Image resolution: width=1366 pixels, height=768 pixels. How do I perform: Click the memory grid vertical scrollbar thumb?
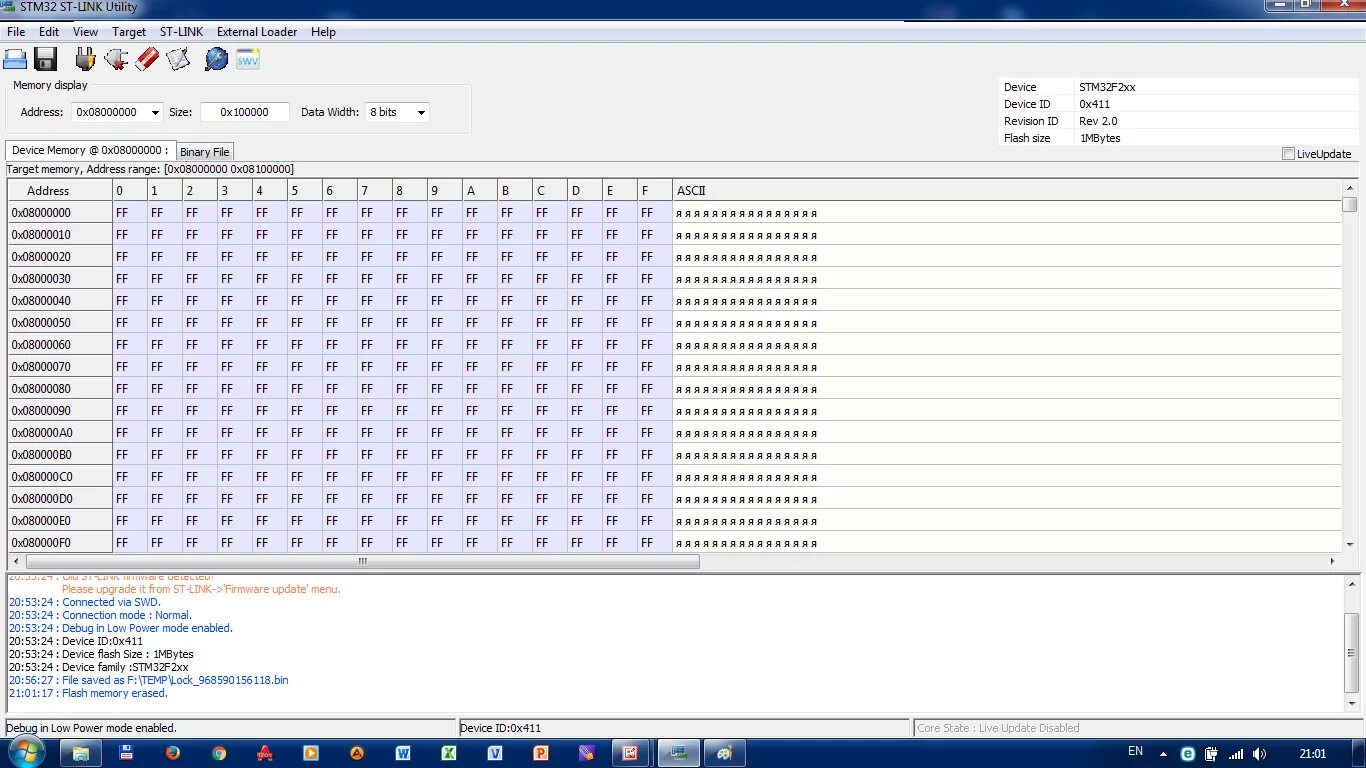[x=1350, y=205]
